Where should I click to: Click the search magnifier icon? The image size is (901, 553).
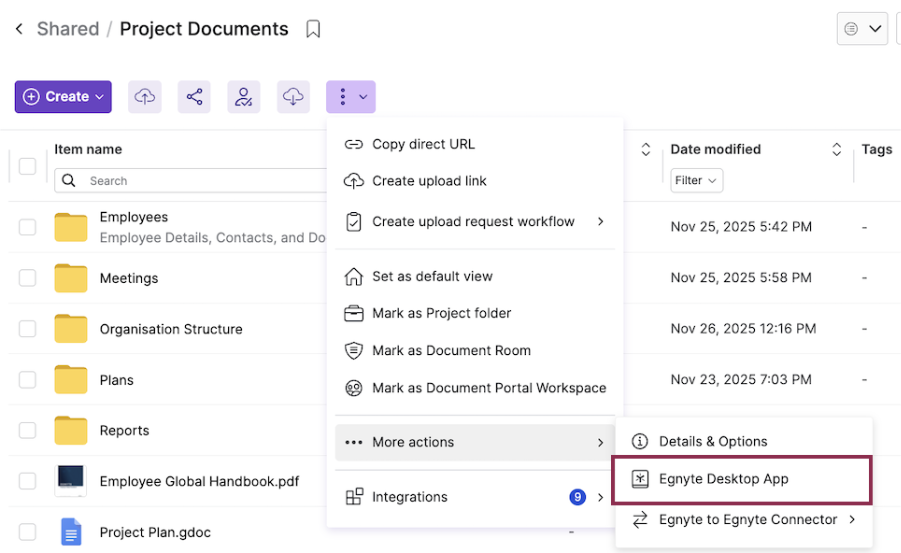click(69, 181)
